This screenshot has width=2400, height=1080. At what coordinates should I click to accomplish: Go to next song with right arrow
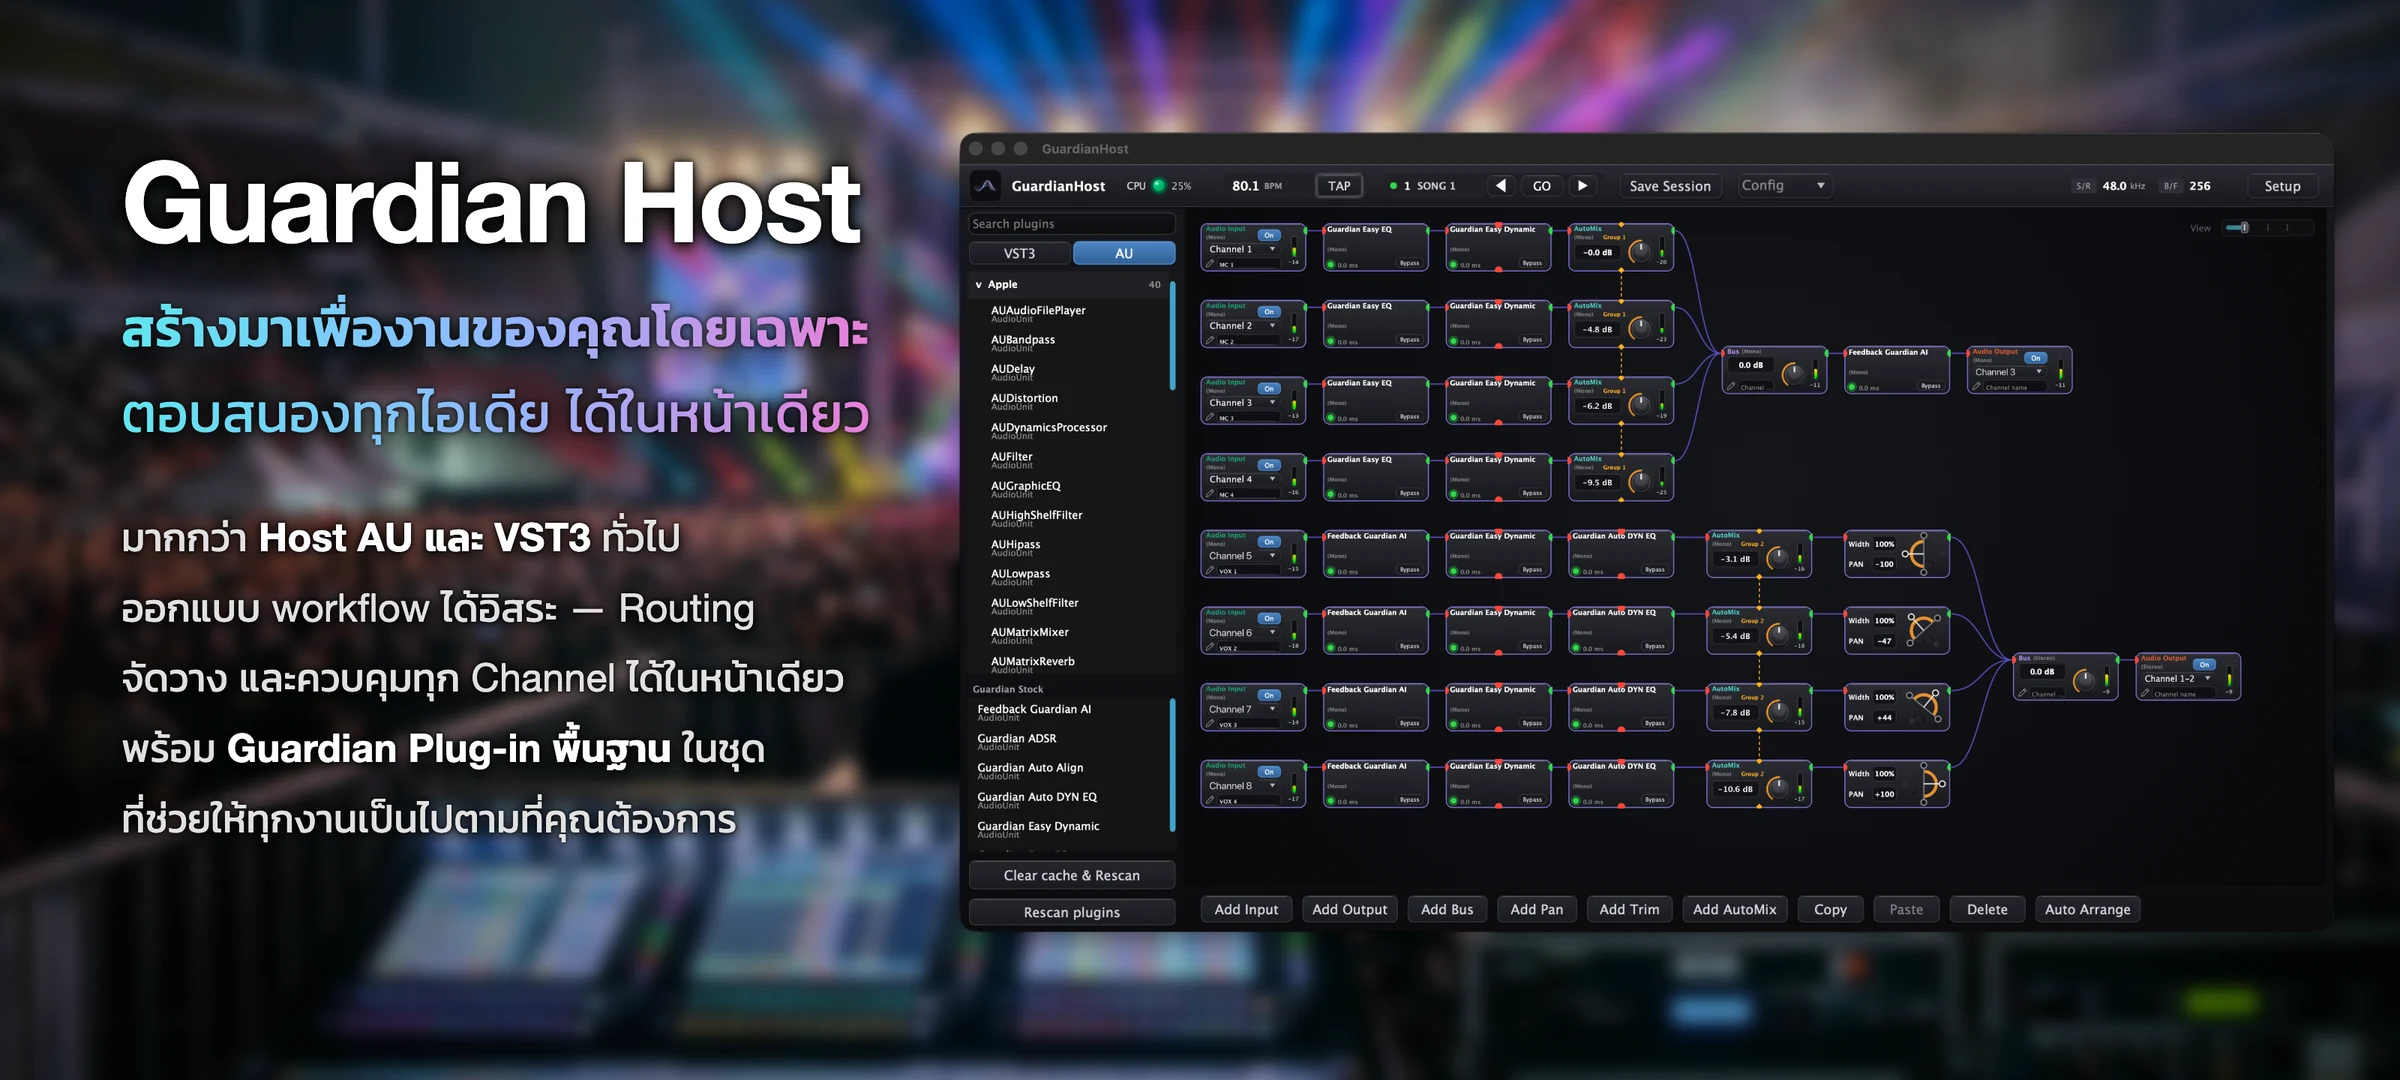click(x=1582, y=186)
